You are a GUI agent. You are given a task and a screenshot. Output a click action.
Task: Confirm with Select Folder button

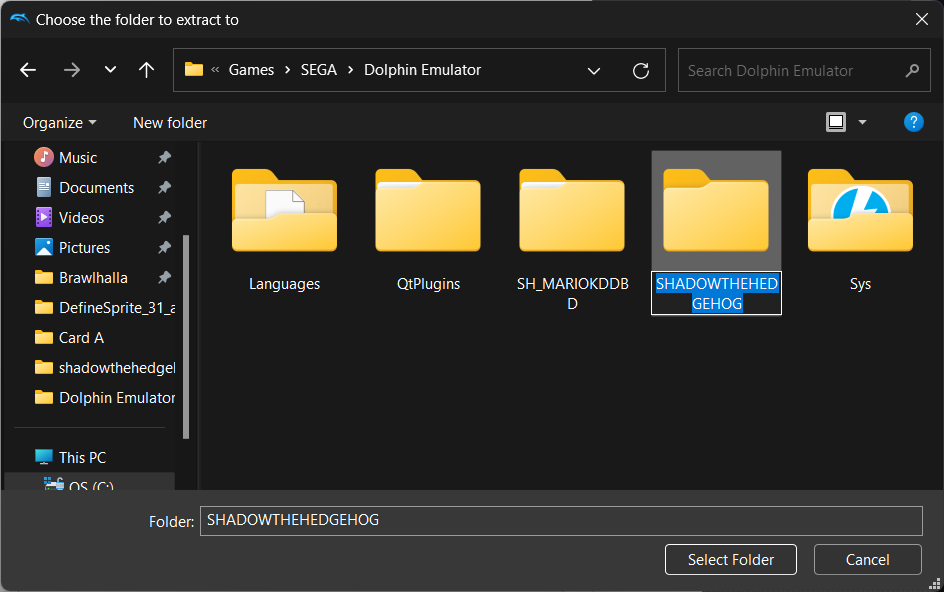731,559
